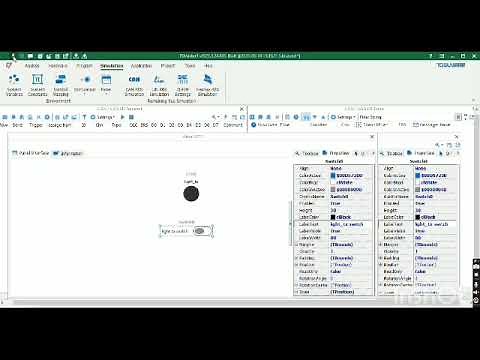The image size is (480, 360).
Task: Click the Color Inactive swatch in the left panel
Action: click(333, 190)
